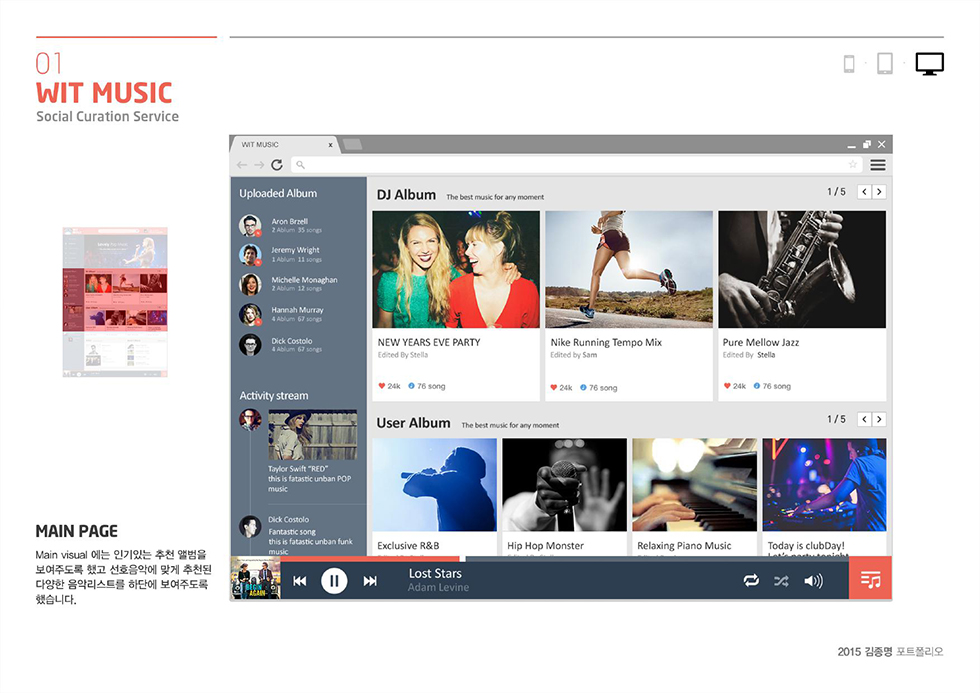The height and width of the screenshot is (693, 980).
Task: Open the Nike Running Tempo Mix album
Action: 628,268
